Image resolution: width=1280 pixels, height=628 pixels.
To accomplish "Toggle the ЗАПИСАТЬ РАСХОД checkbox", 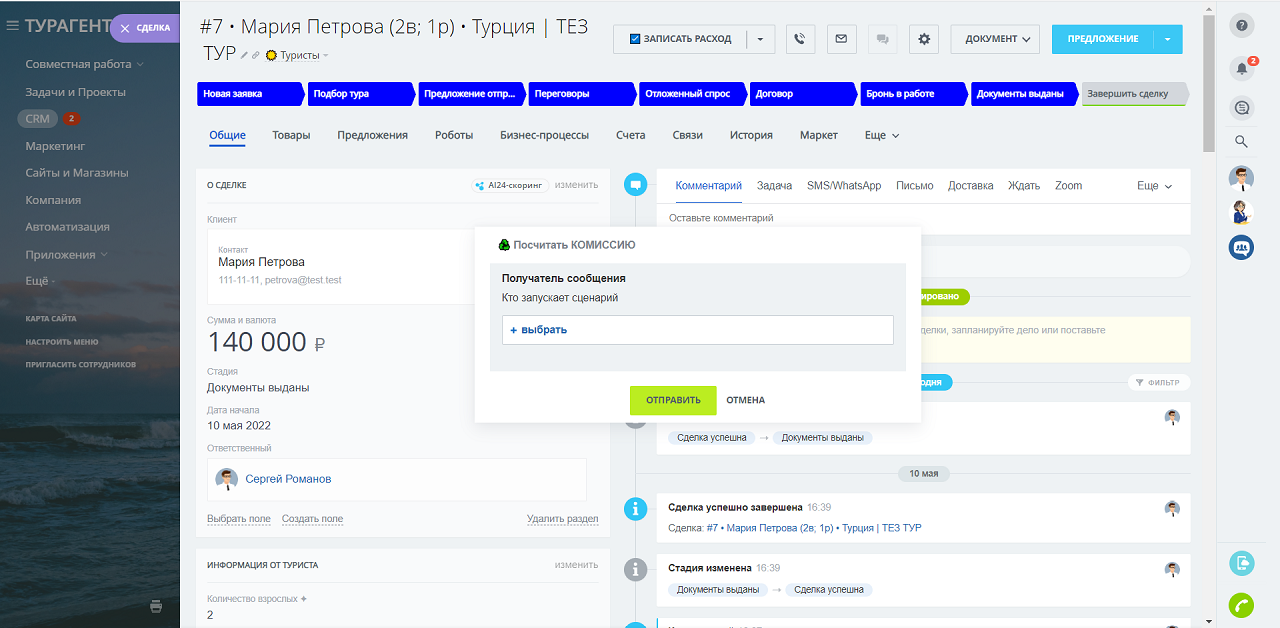I will (x=635, y=39).
